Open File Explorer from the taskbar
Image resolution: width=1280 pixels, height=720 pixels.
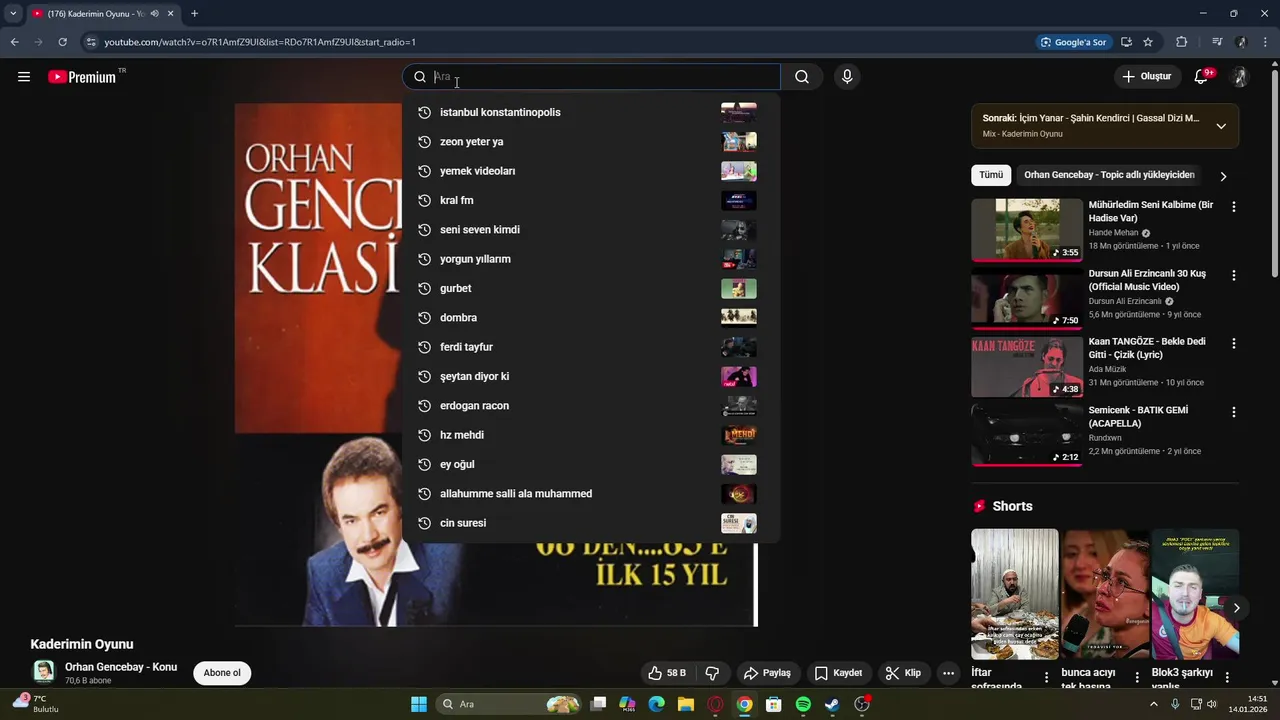tap(686, 704)
